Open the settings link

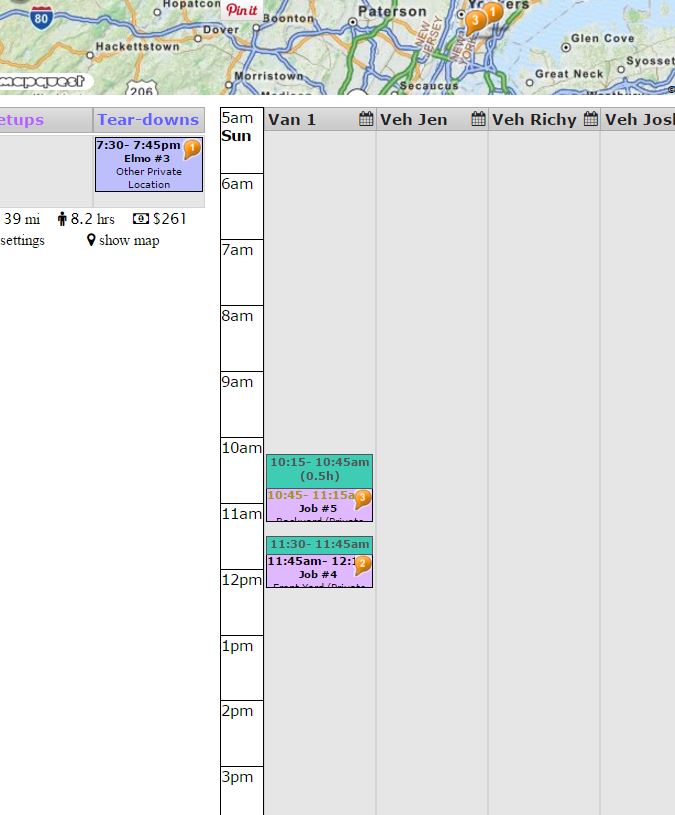(22, 240)
